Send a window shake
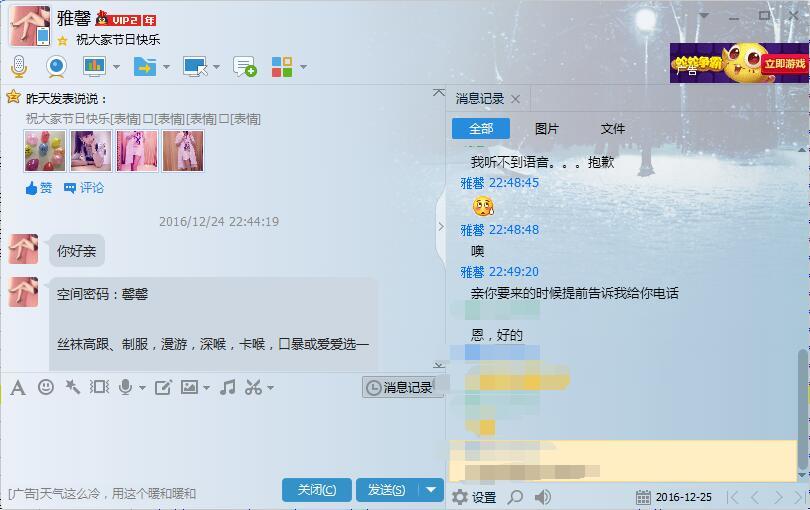 99,387
